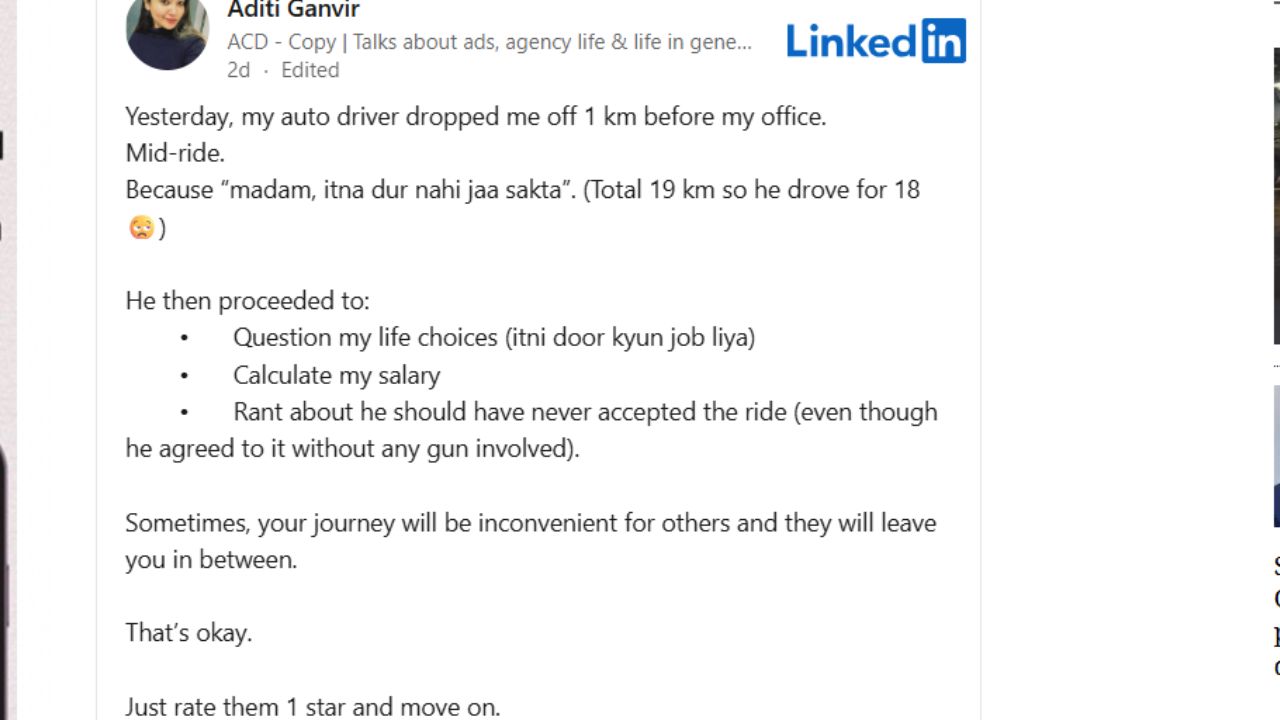Click "Just rate them 1 star" line
1280x720 pixels.
click(312, 707)
